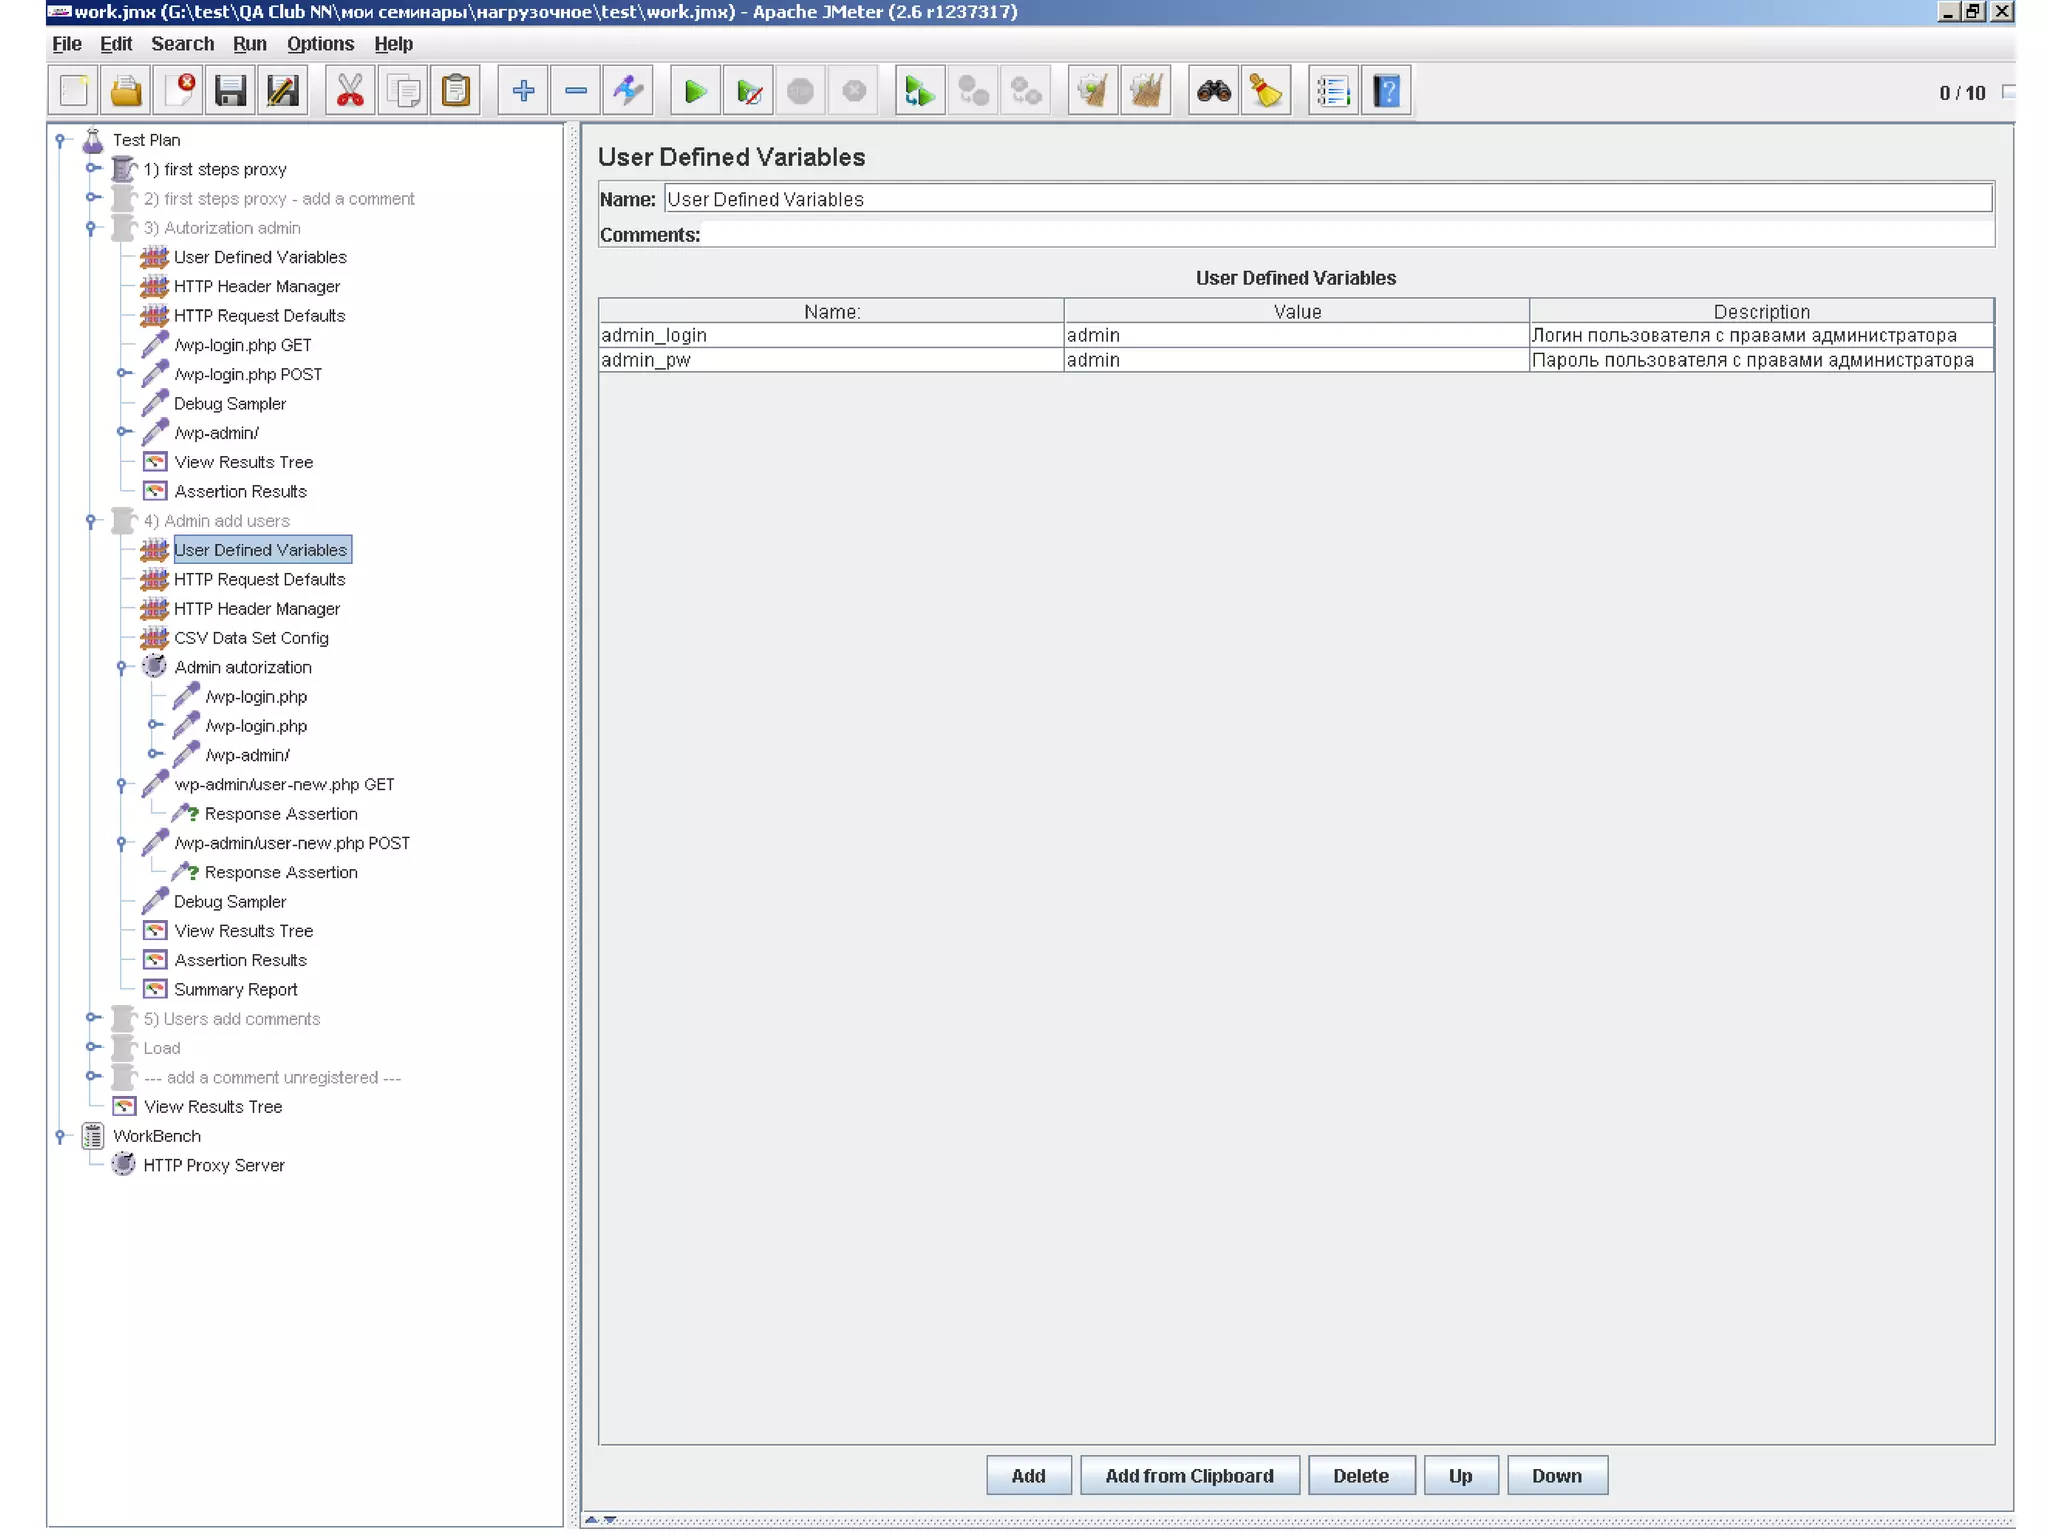The image size is (2048, 1536).
Task: Click the blue Help question icon
Action: coord(1386,92)
